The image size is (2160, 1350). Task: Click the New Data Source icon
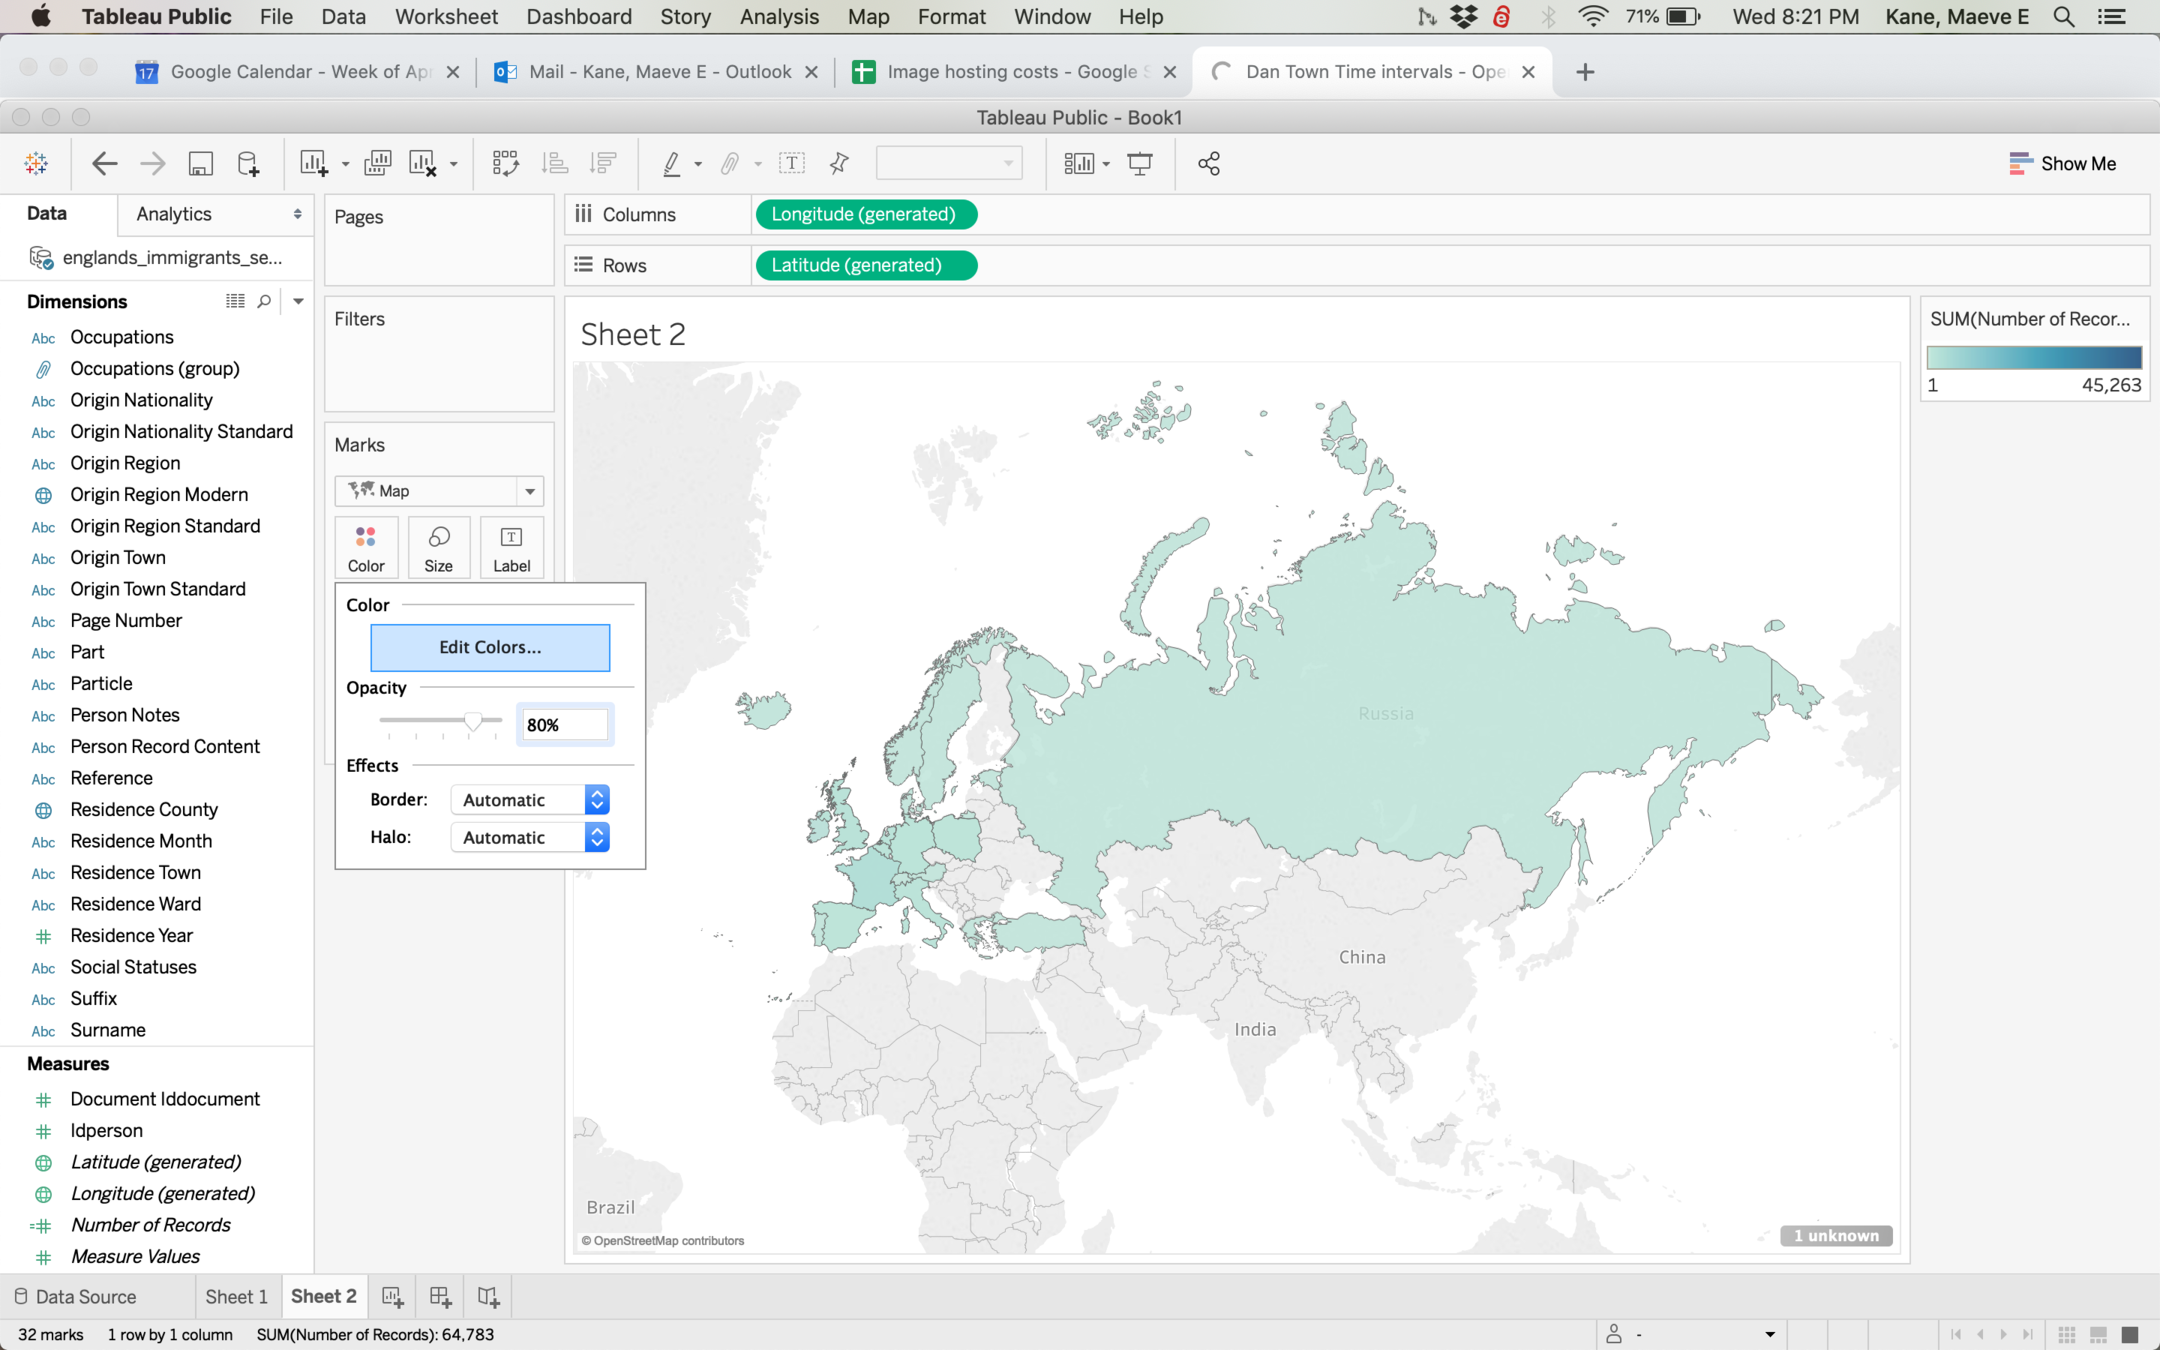248,164
